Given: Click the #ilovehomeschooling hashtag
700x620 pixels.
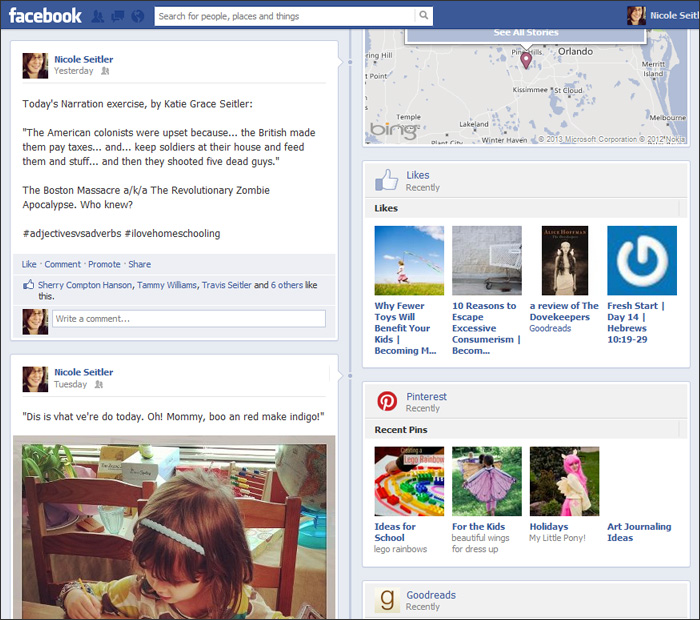Looking at the screenshot, I should [172, 233].
